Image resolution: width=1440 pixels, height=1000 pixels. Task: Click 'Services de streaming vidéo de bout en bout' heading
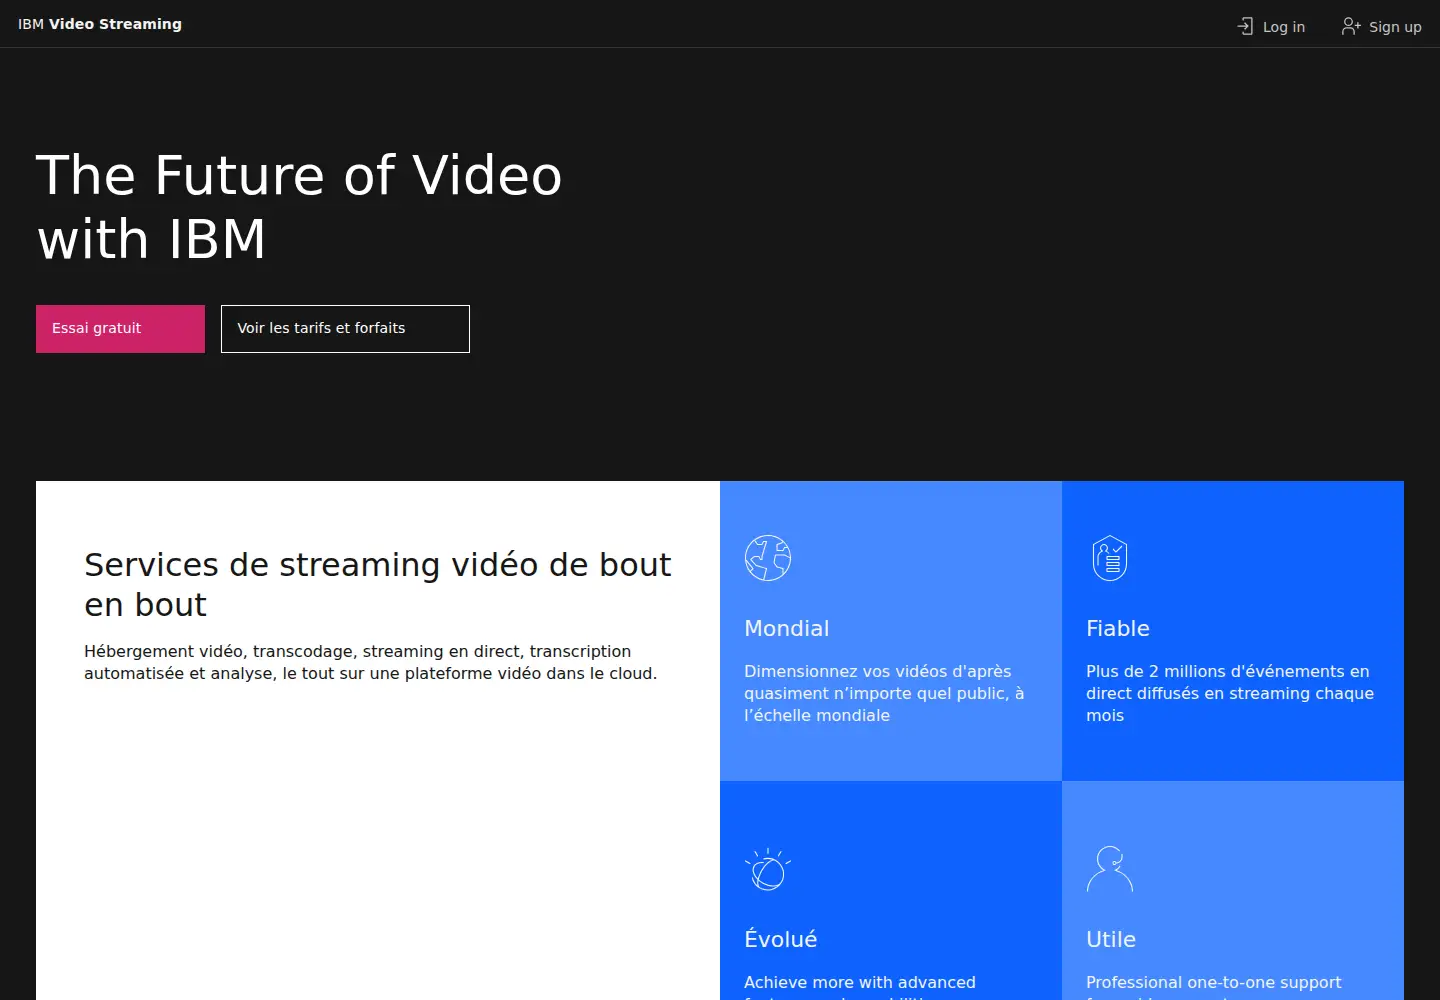pyautogui.click(x=378, y=585)
